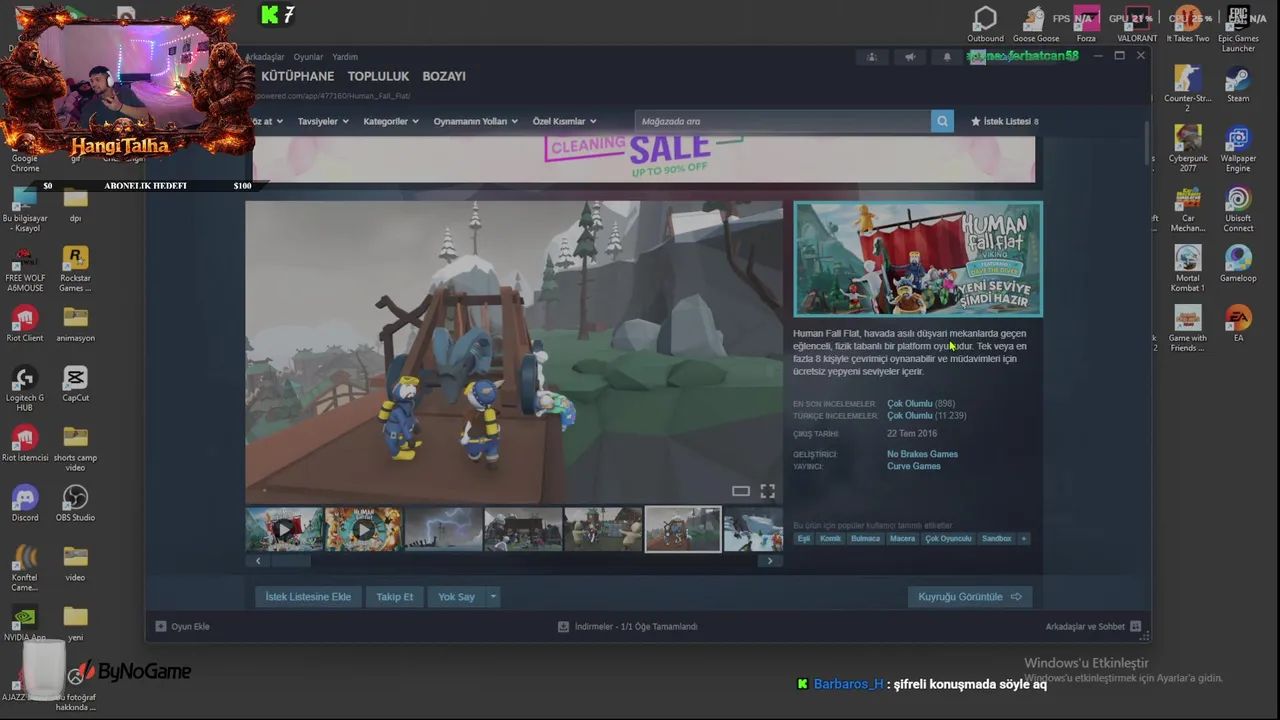Viewport: 1280px width, 720px height.
Task: Click the Oyun Ekle button
Action: tap(182, 626)
